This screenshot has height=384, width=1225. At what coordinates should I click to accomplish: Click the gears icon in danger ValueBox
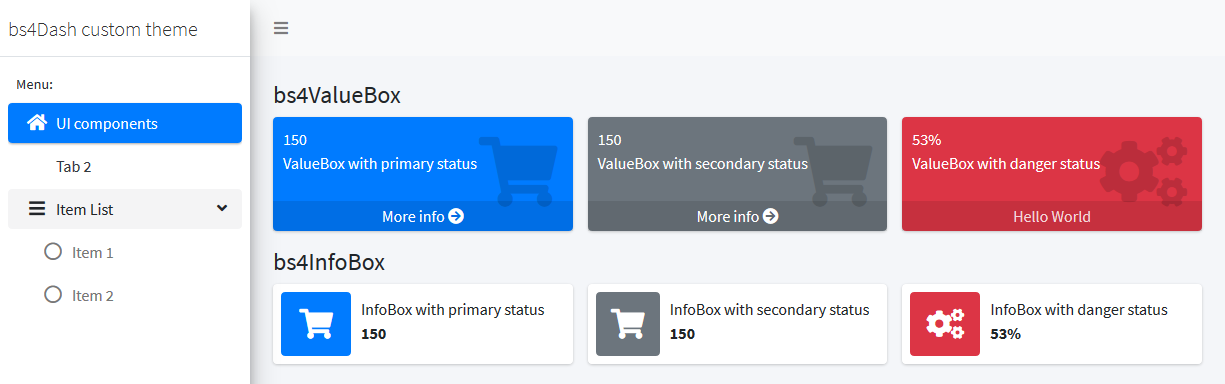[1143, 166]
